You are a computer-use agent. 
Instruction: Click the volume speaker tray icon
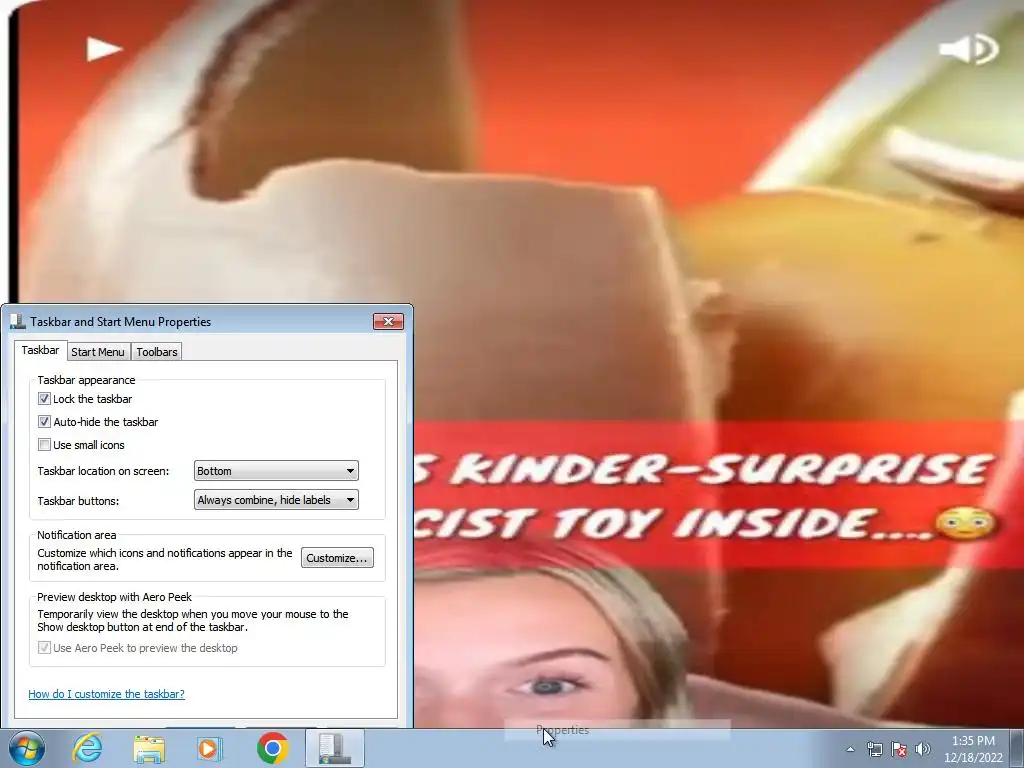pyautogui.click(x=923, y=749)
